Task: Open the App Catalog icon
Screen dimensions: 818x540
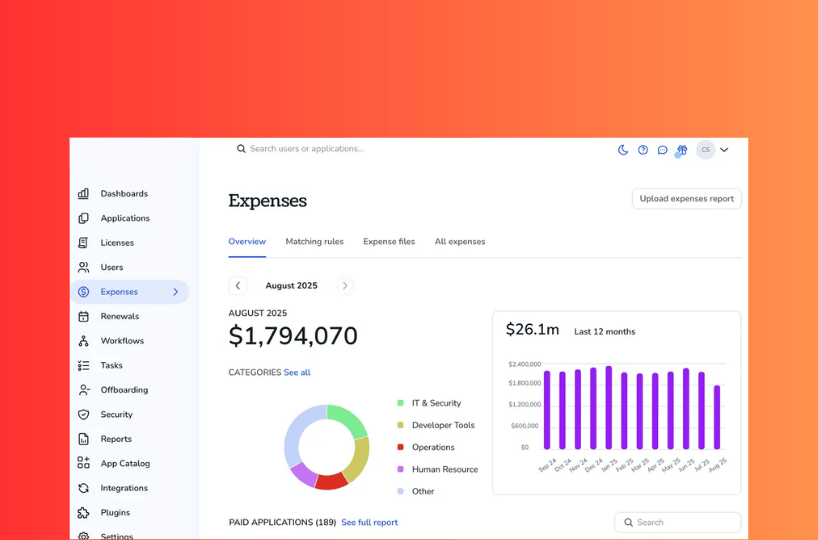Action: point(84,463)
